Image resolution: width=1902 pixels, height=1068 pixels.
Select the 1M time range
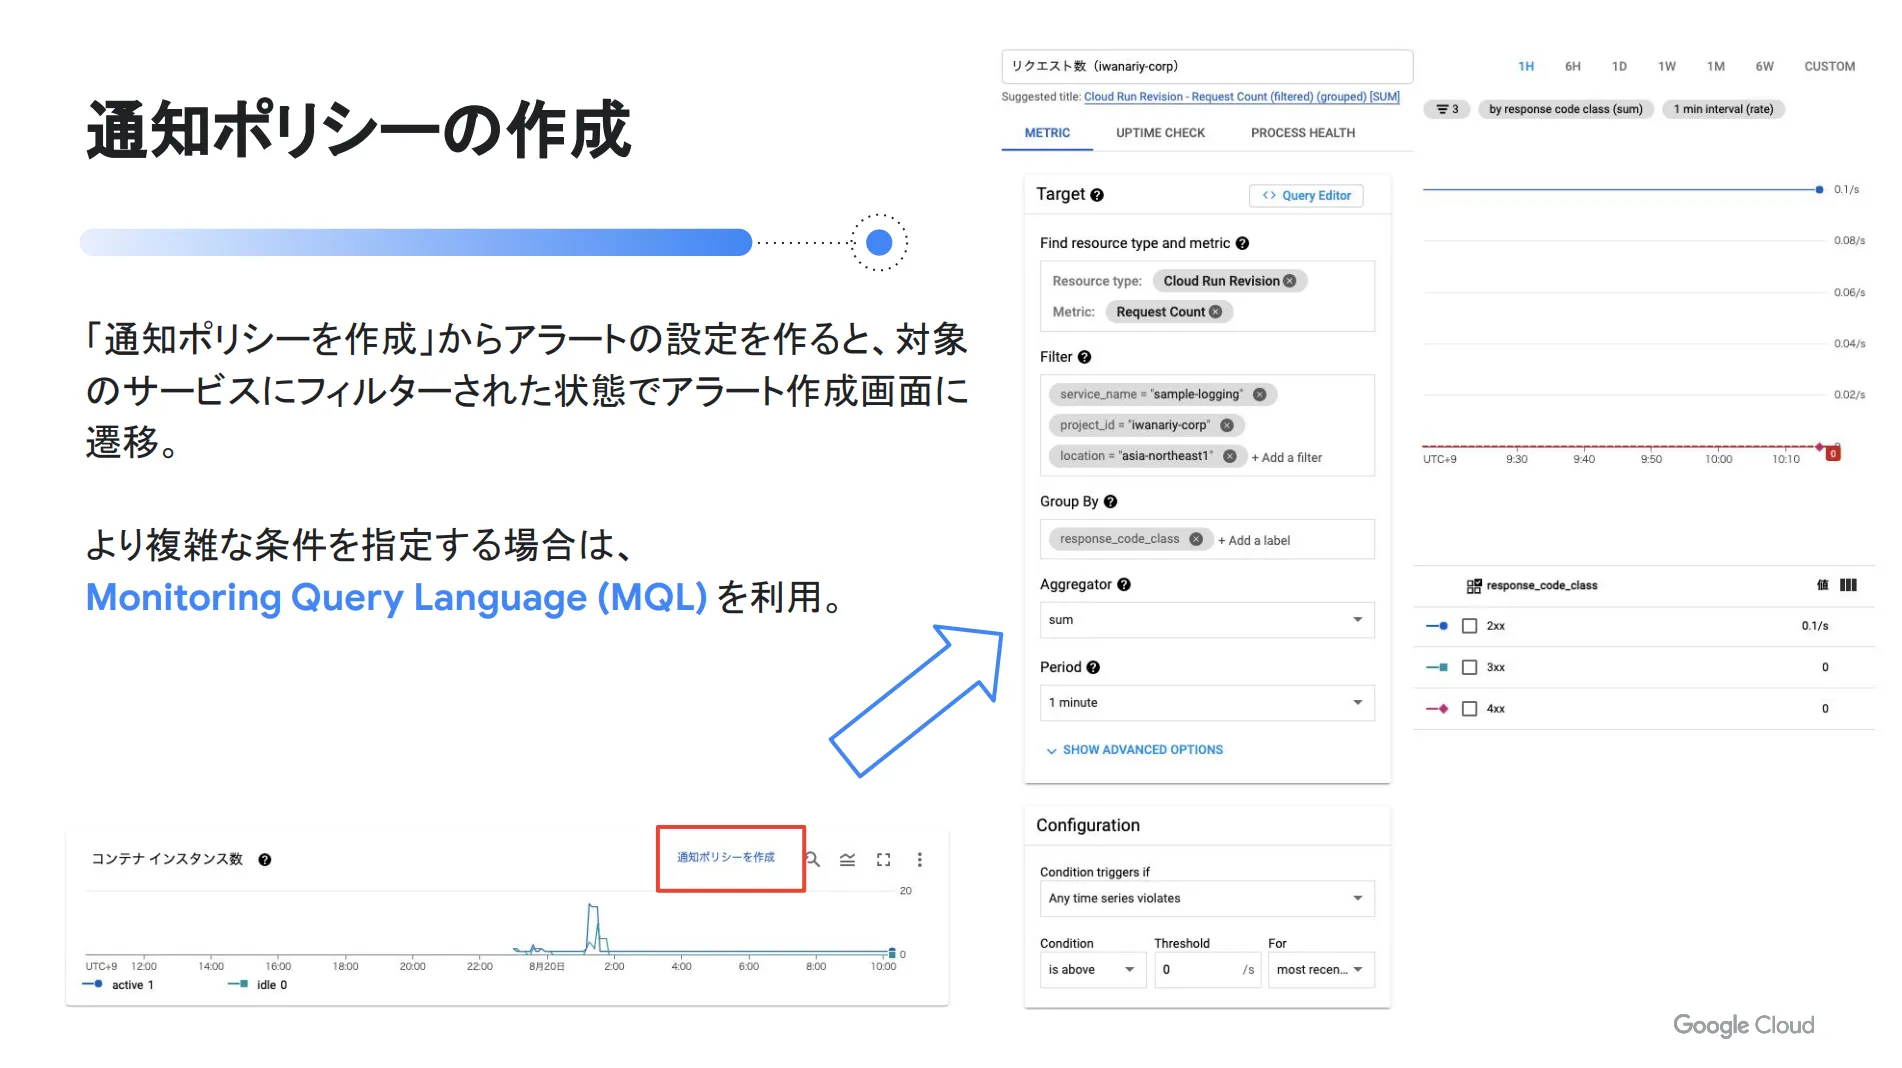(1716, 67)
